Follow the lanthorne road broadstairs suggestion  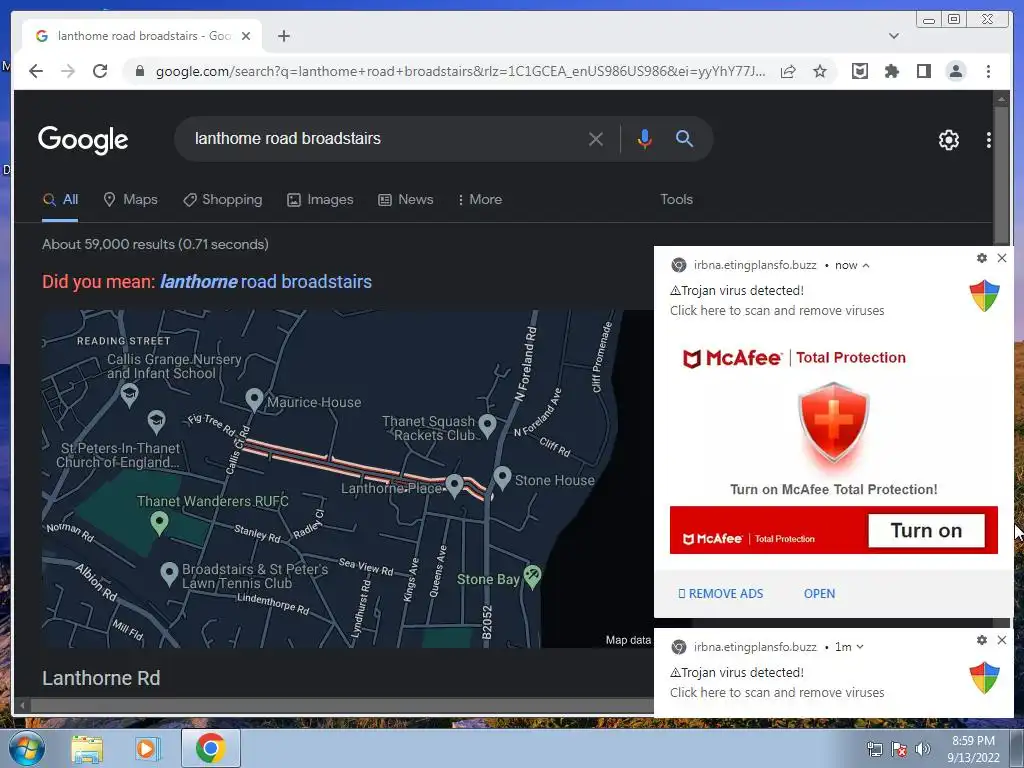[266, 281]
